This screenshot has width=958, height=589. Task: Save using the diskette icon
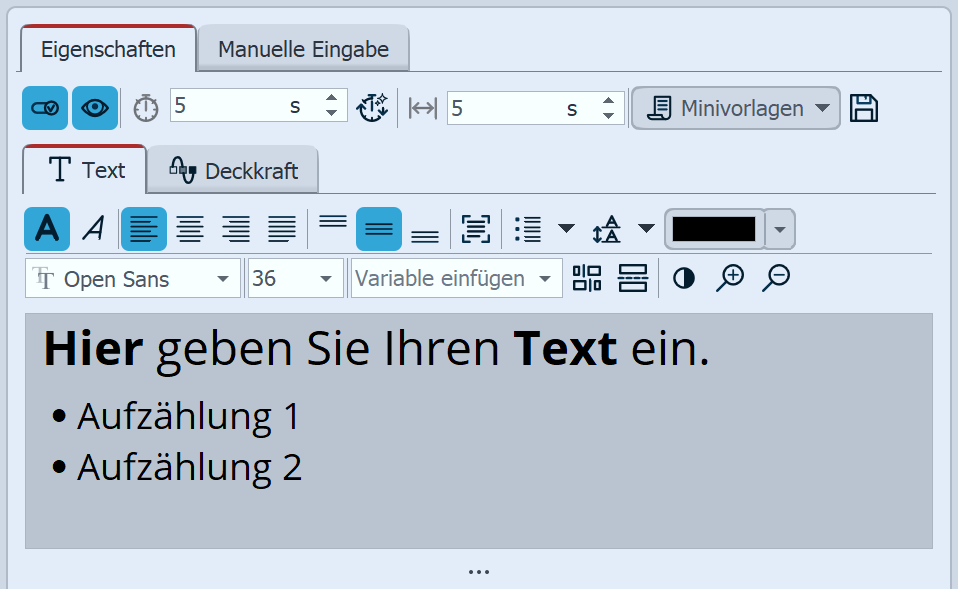coord(864,107)
